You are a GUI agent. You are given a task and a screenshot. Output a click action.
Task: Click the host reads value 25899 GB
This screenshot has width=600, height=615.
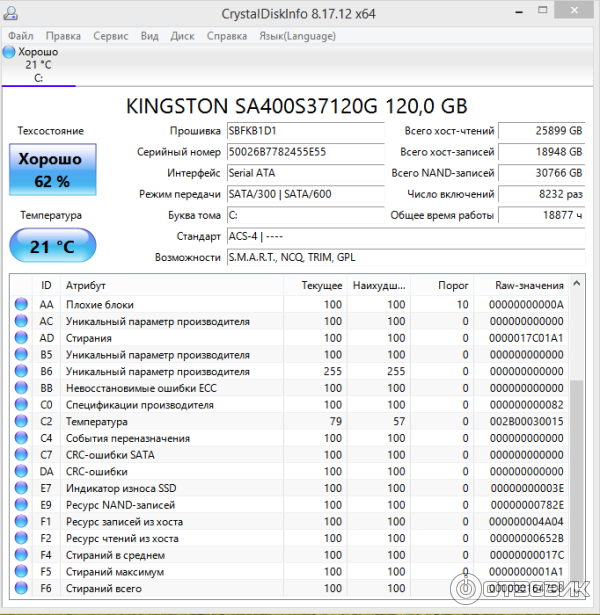click(542, 131)
